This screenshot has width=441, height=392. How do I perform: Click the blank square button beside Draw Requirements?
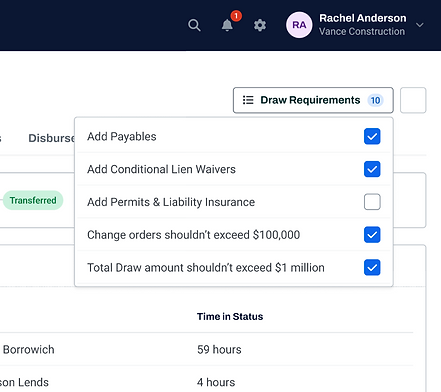click(413, 100)
